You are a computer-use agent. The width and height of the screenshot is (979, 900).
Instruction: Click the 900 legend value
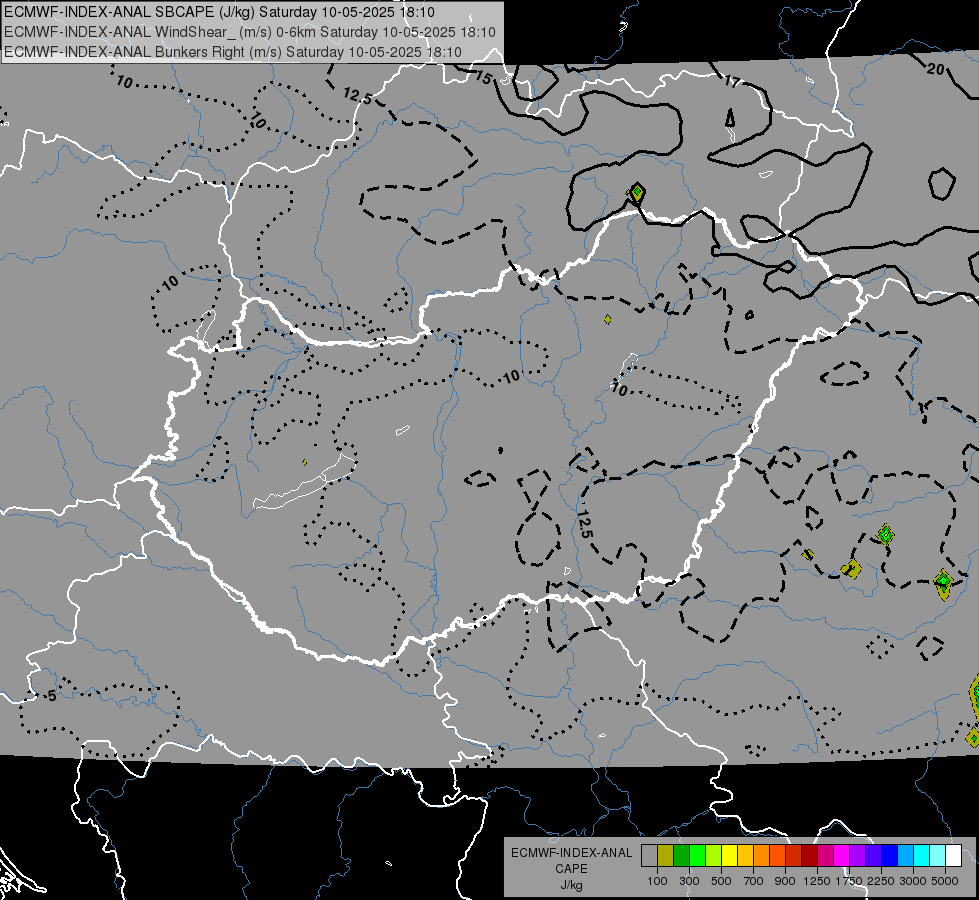click(x=785, y=881)
